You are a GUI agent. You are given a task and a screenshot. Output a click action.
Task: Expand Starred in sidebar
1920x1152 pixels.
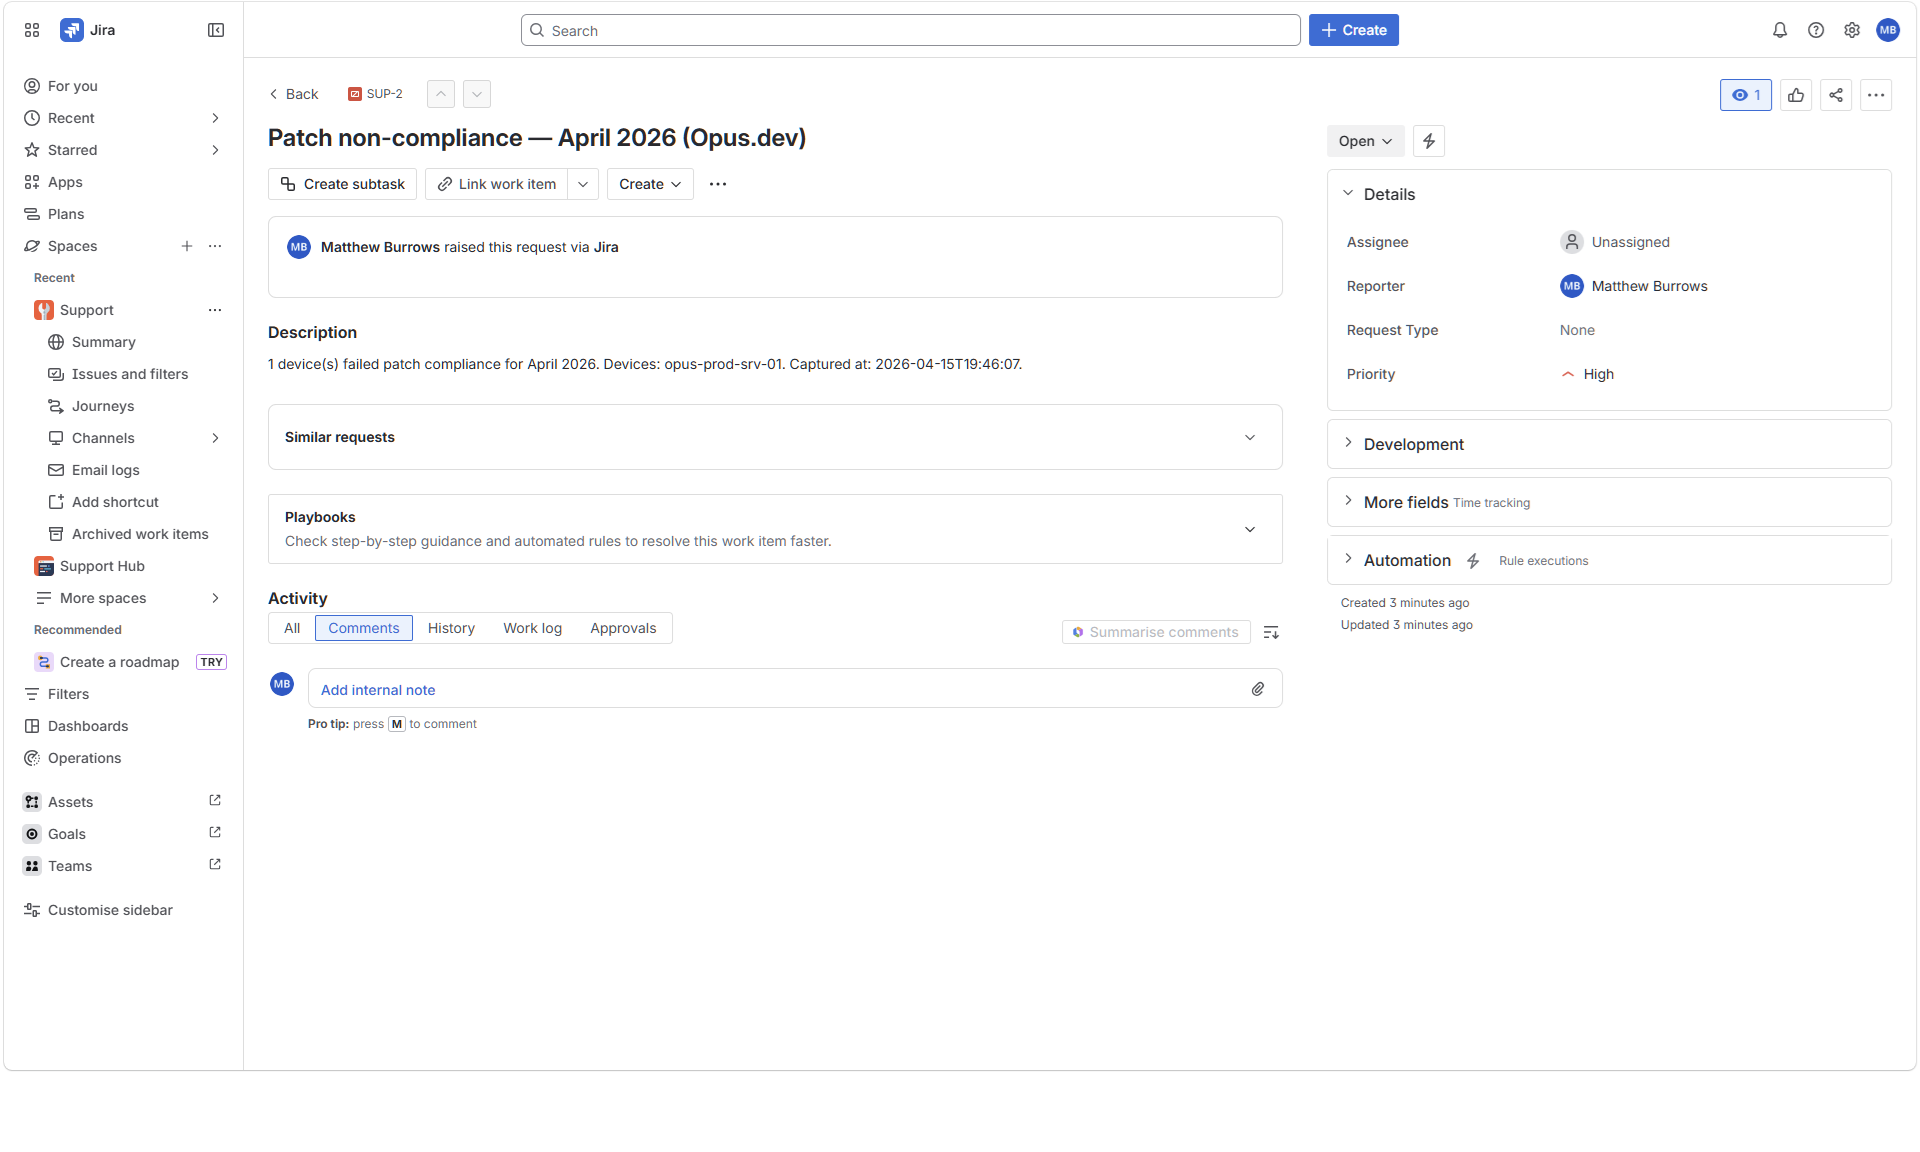[215, 150]
